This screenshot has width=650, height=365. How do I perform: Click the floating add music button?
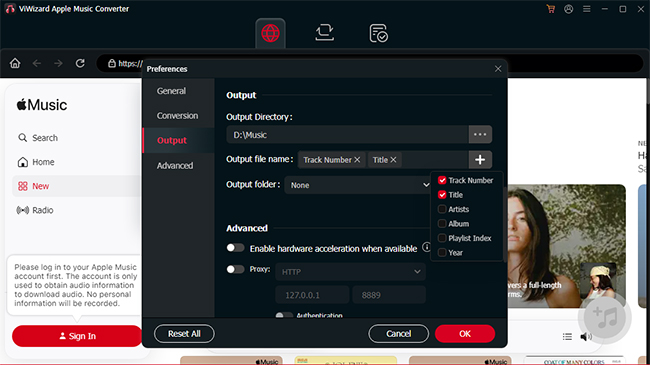coord(605,317)
